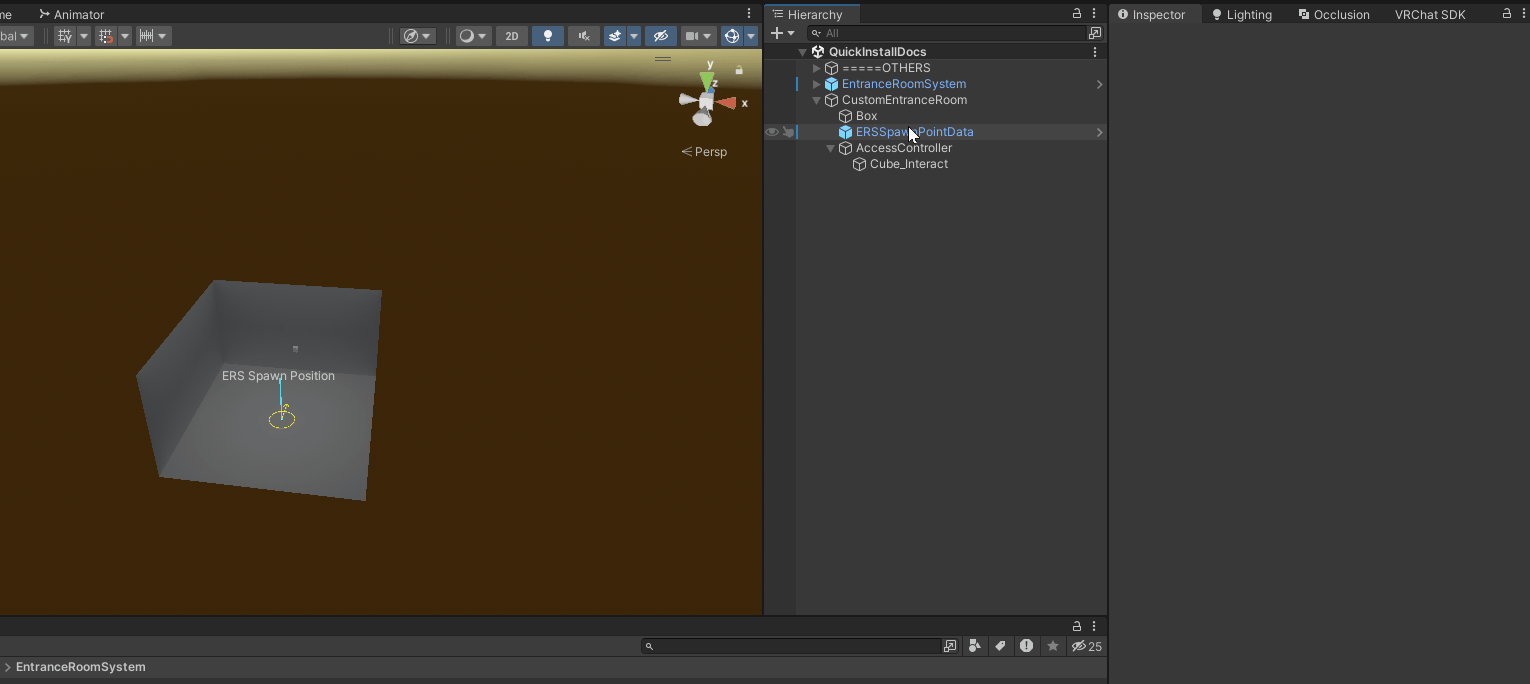This screenshot has width=1530, height=684.
Task: Select the Cube_Interact object in Hierarchy
Action: [908, 164]
